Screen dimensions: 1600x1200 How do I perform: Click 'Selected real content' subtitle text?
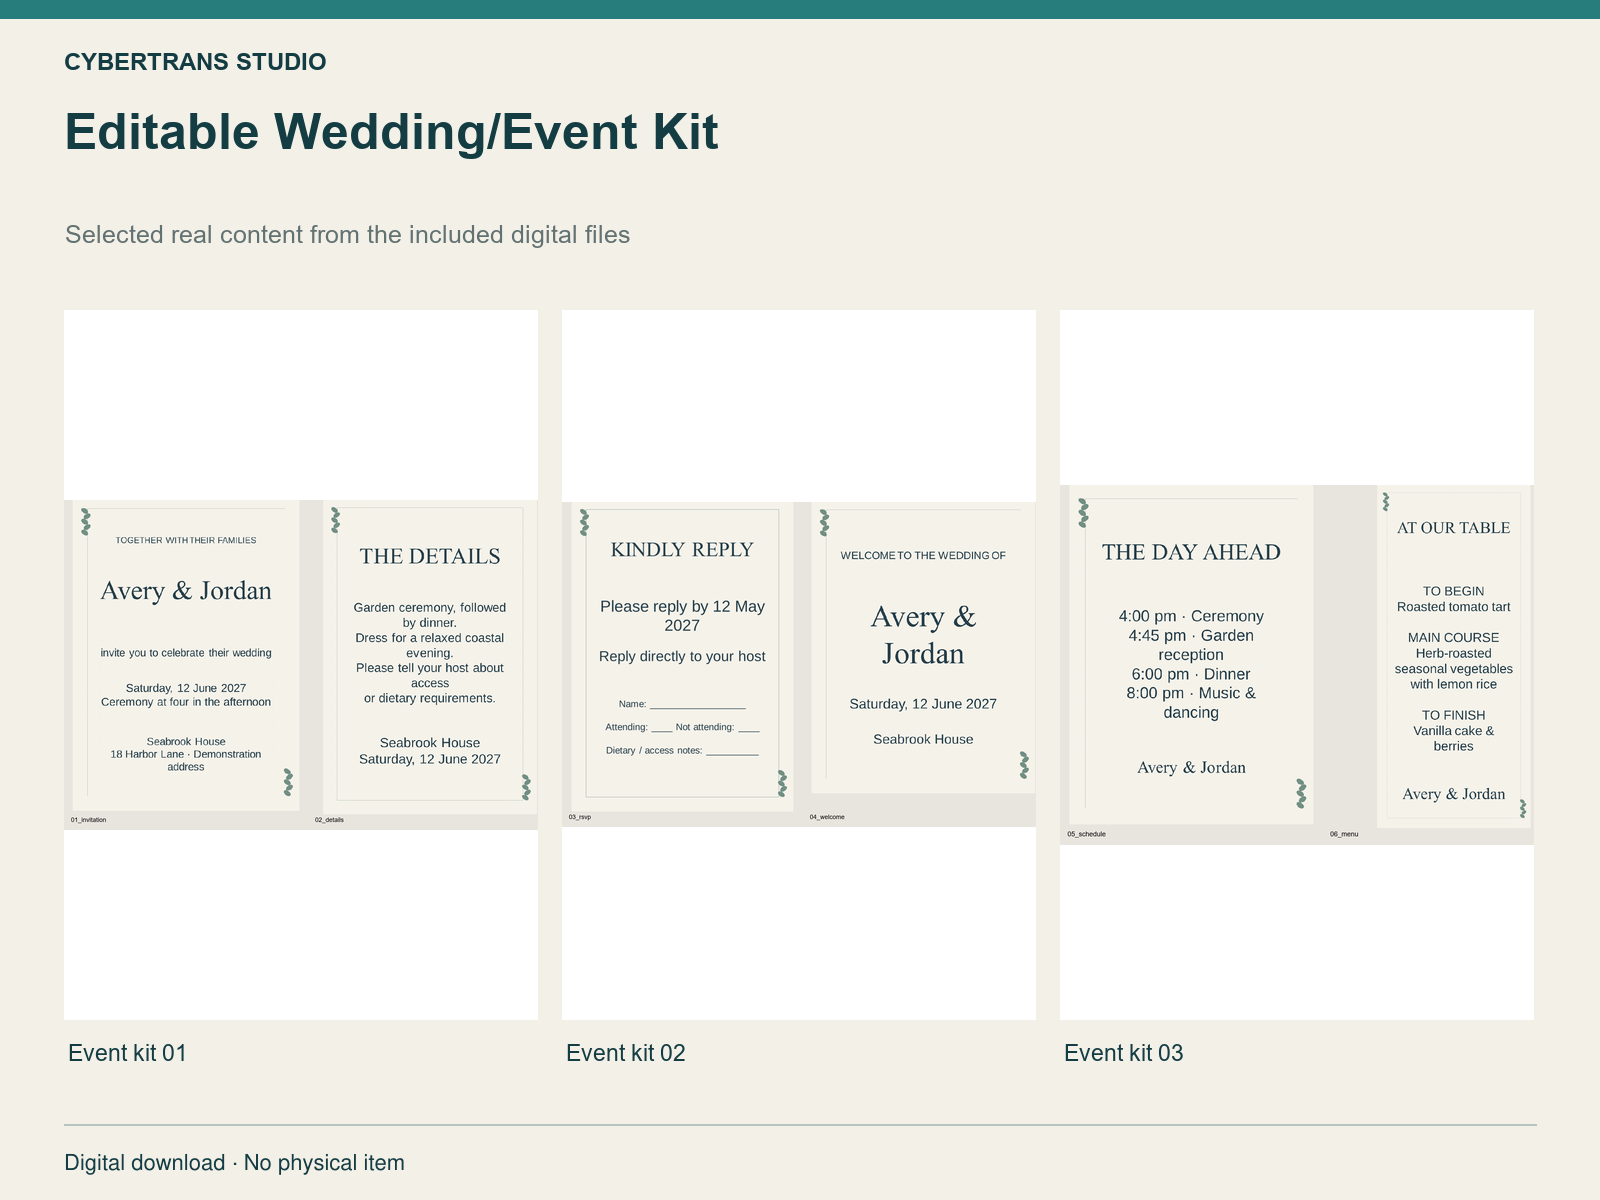[347, 235]
